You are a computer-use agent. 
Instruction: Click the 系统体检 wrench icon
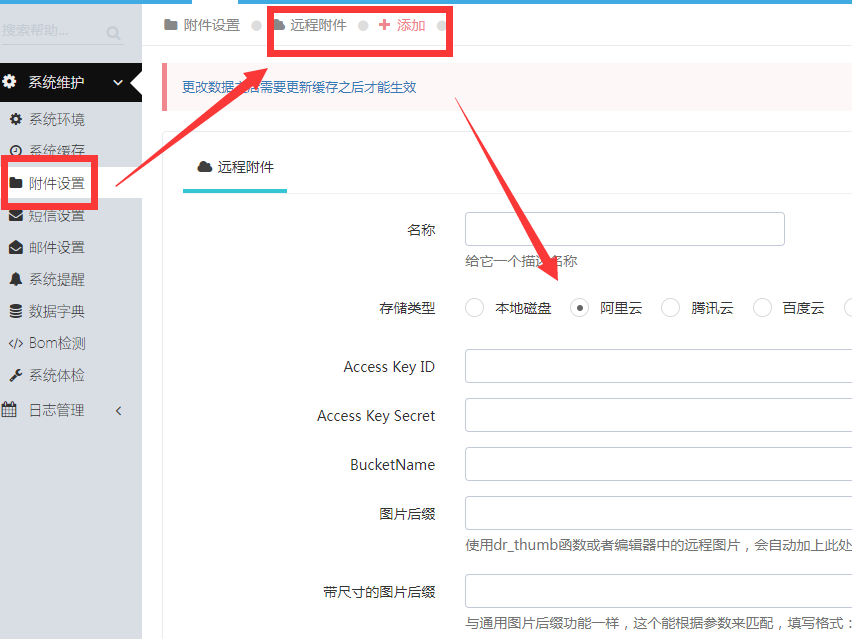coord(16,375)
